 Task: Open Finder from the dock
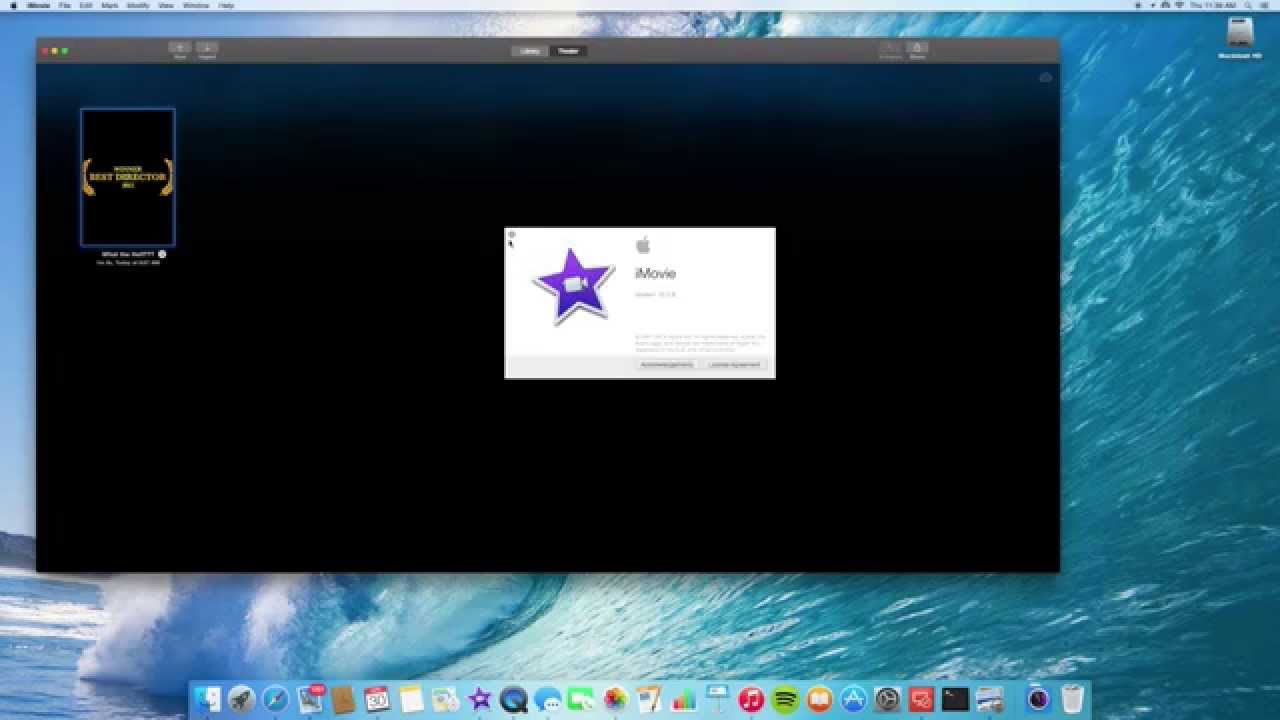[208, 699]
